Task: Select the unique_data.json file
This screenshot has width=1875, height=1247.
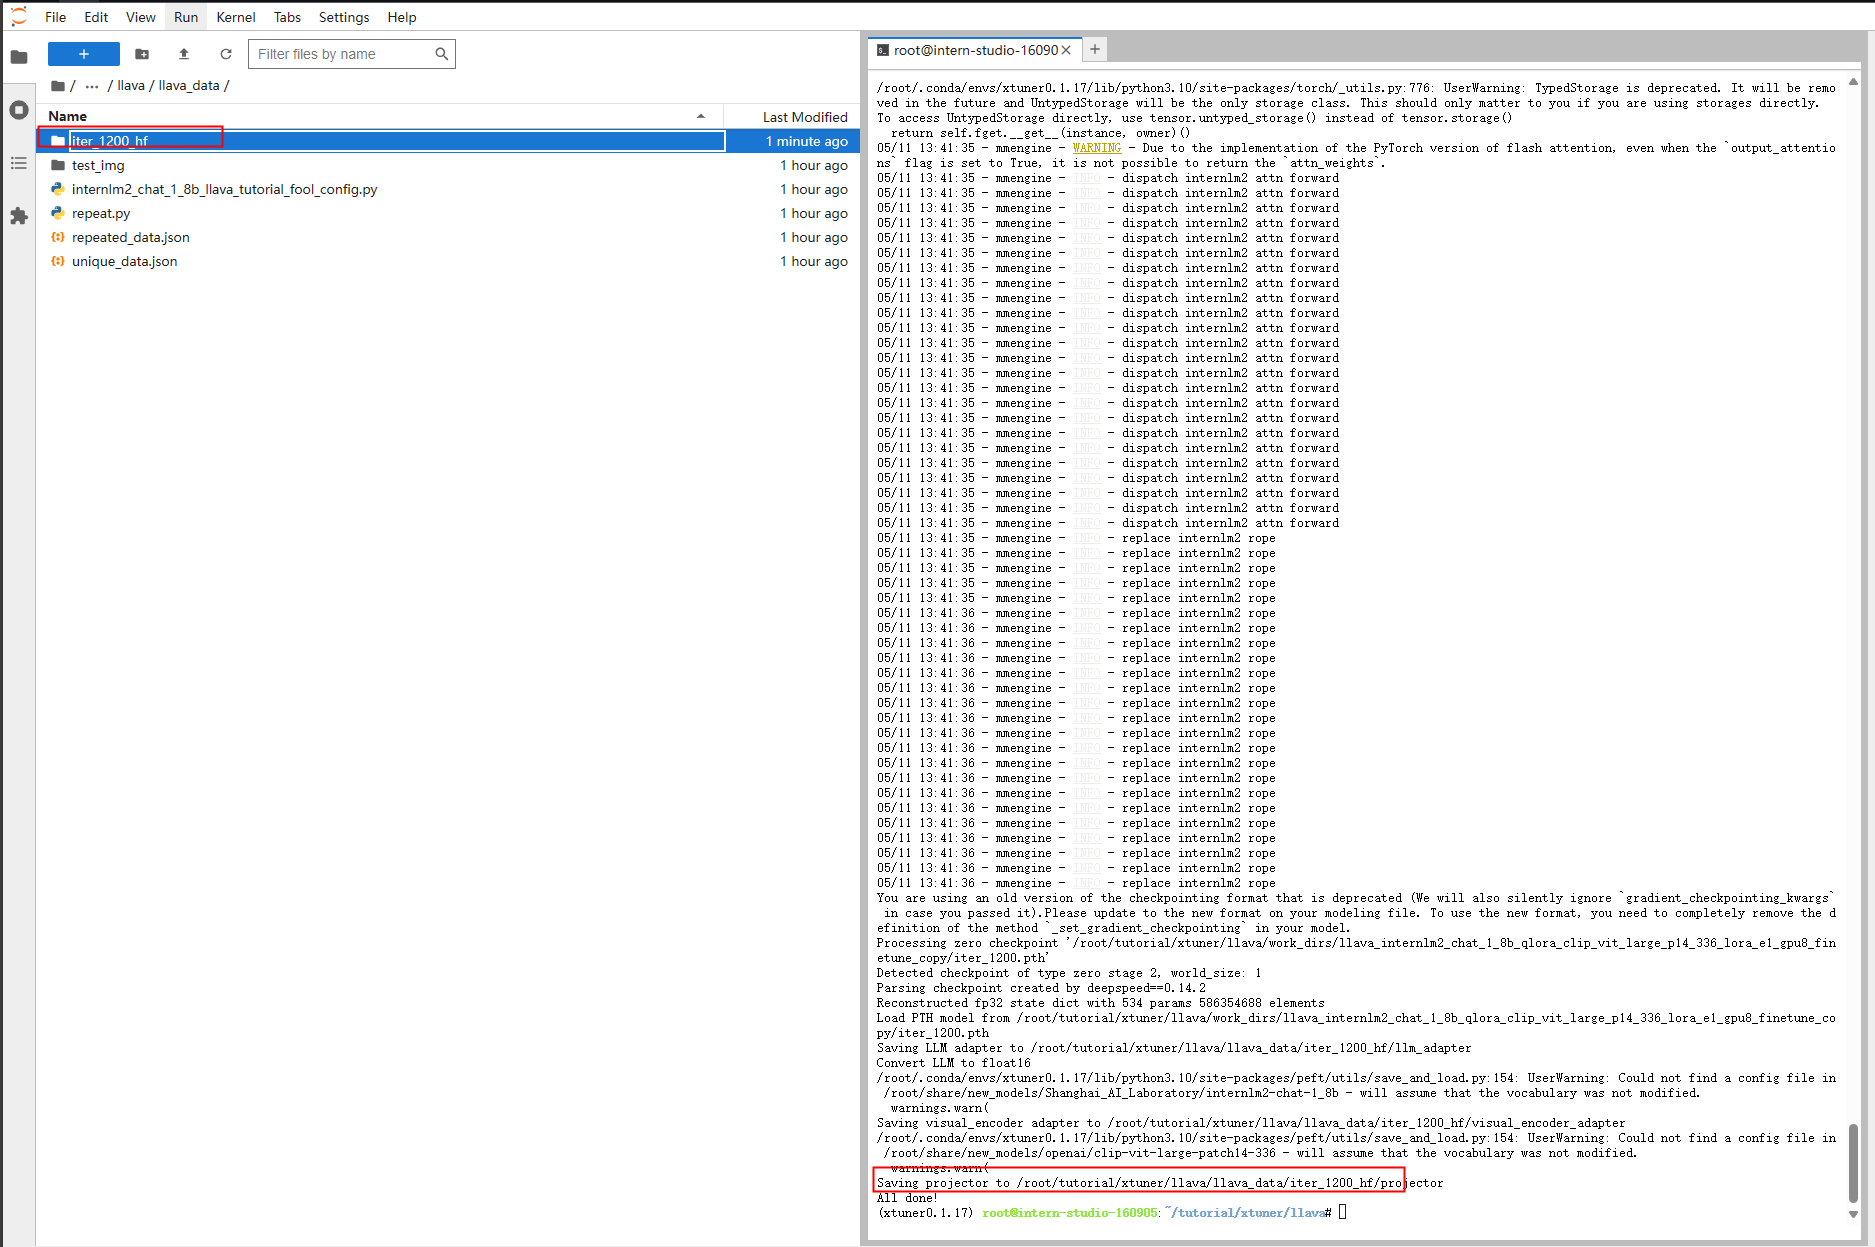Action: (x=448, y=261)
